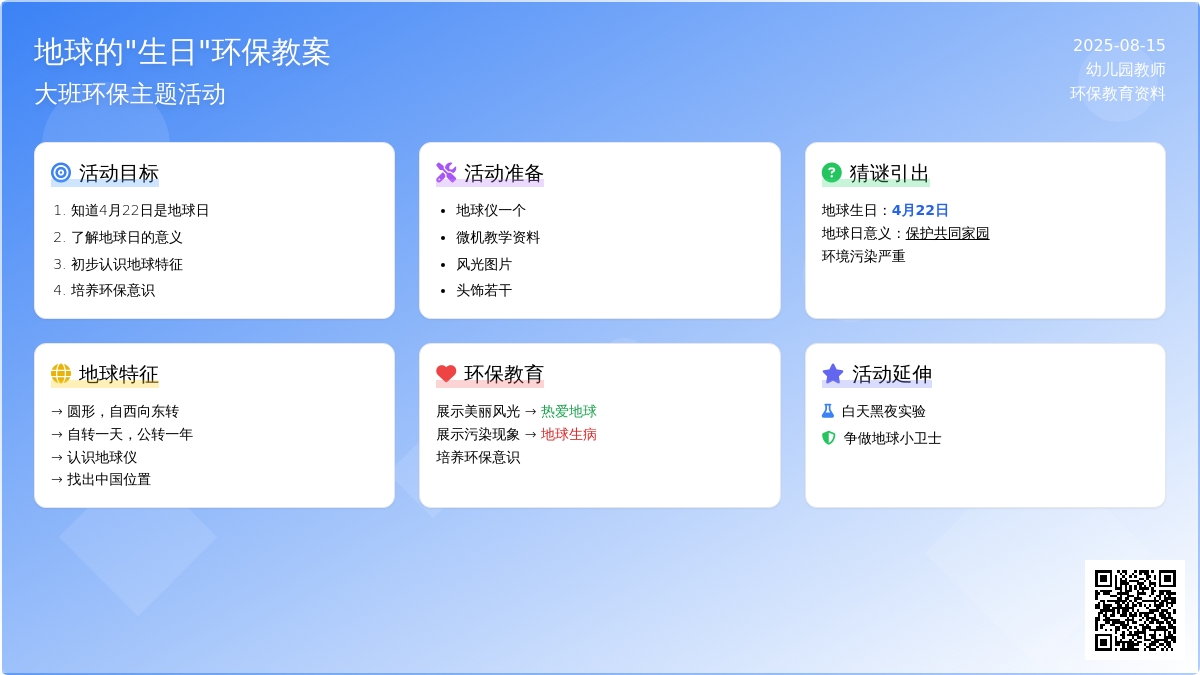Click the red heart icon beside 环保教育
The height and width of the screenshot is (675, 1200).
click(x=446, y=374)
